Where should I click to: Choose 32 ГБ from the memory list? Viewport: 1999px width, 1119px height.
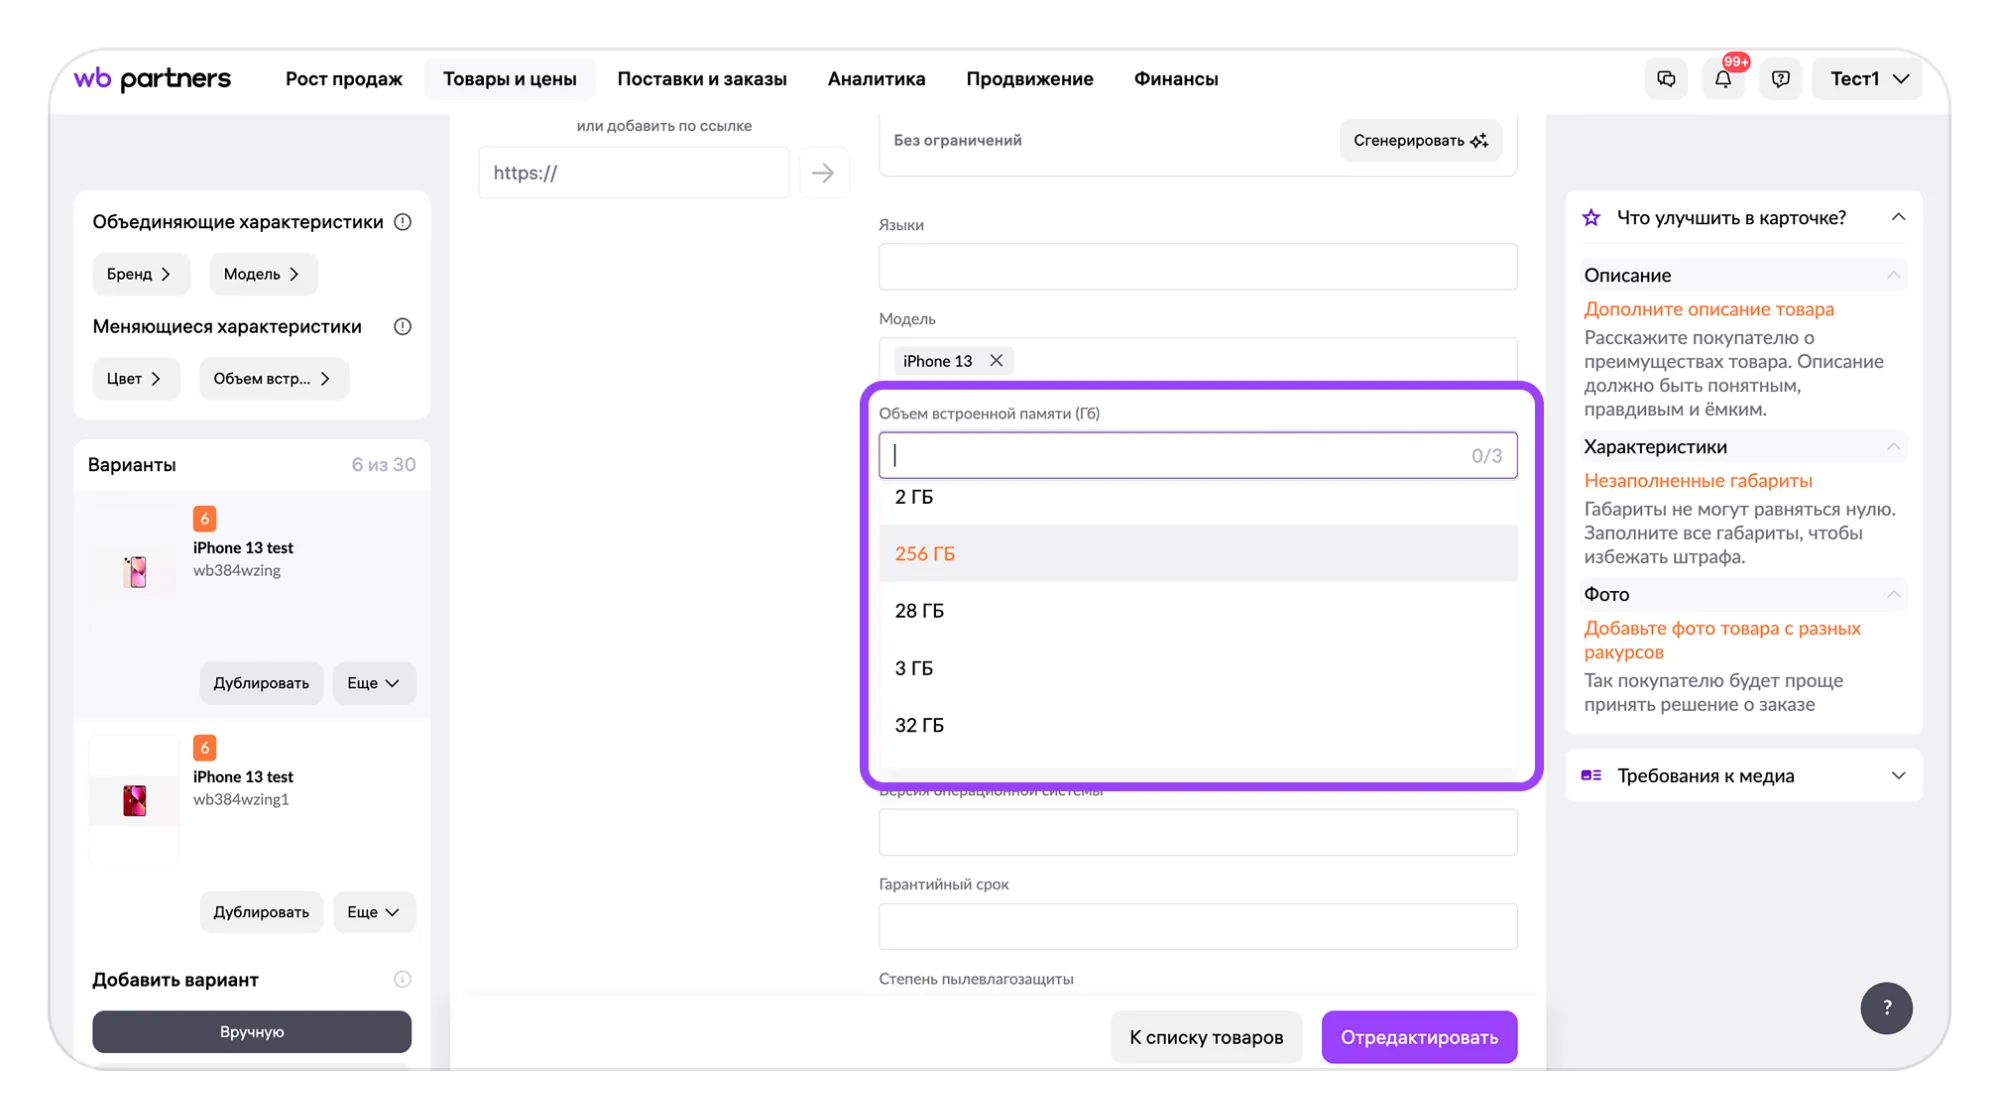click(1197, 725)
